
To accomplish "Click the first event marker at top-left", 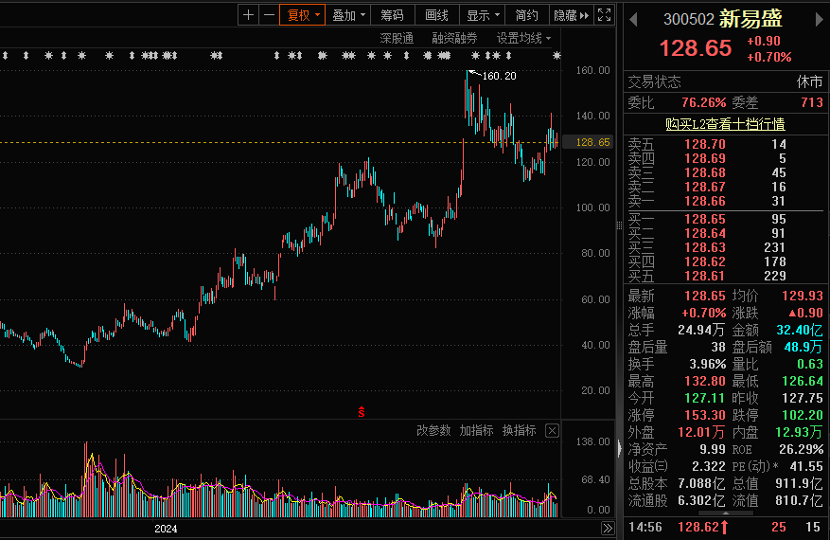I will click(5, 55).
